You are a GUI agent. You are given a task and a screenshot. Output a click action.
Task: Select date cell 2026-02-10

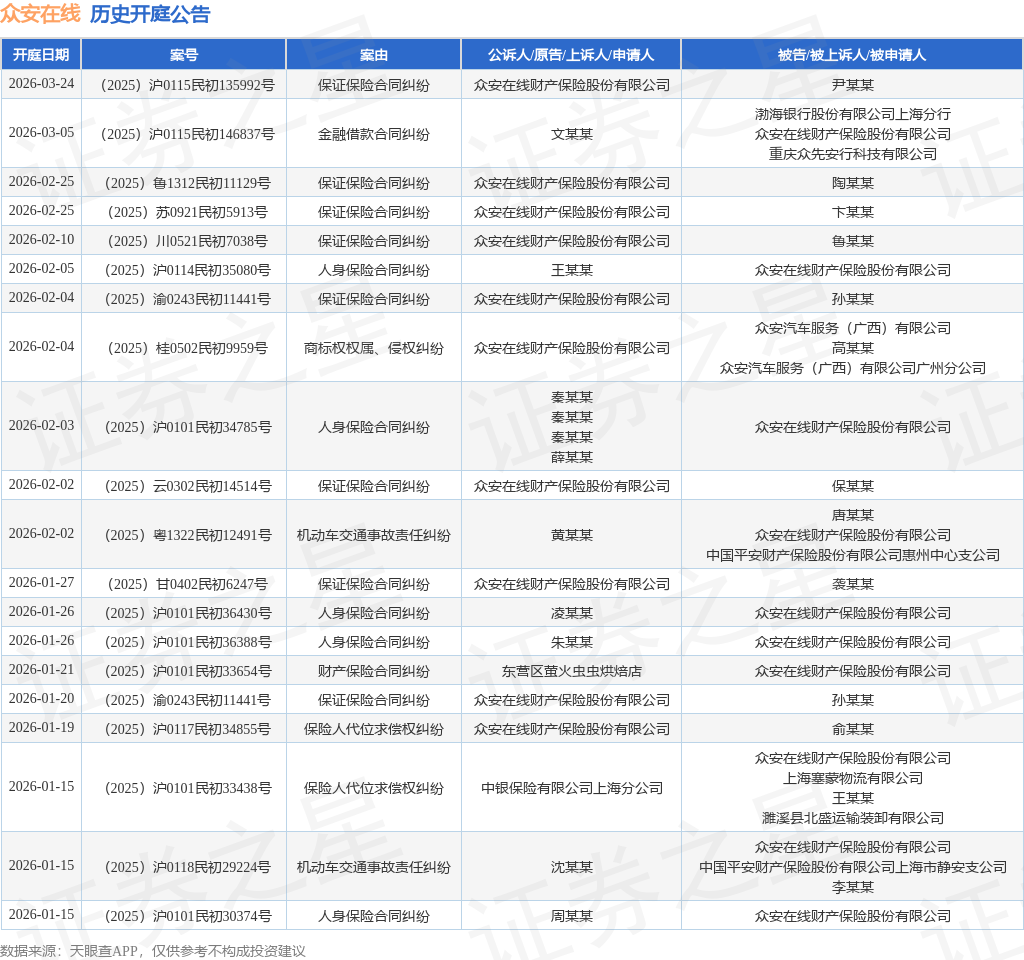(x=41, y=240)
